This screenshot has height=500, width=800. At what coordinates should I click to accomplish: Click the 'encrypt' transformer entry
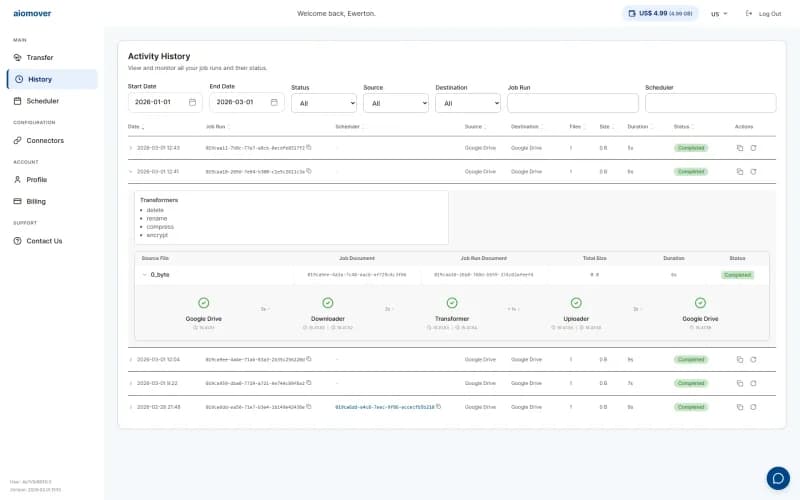(157, 235)
